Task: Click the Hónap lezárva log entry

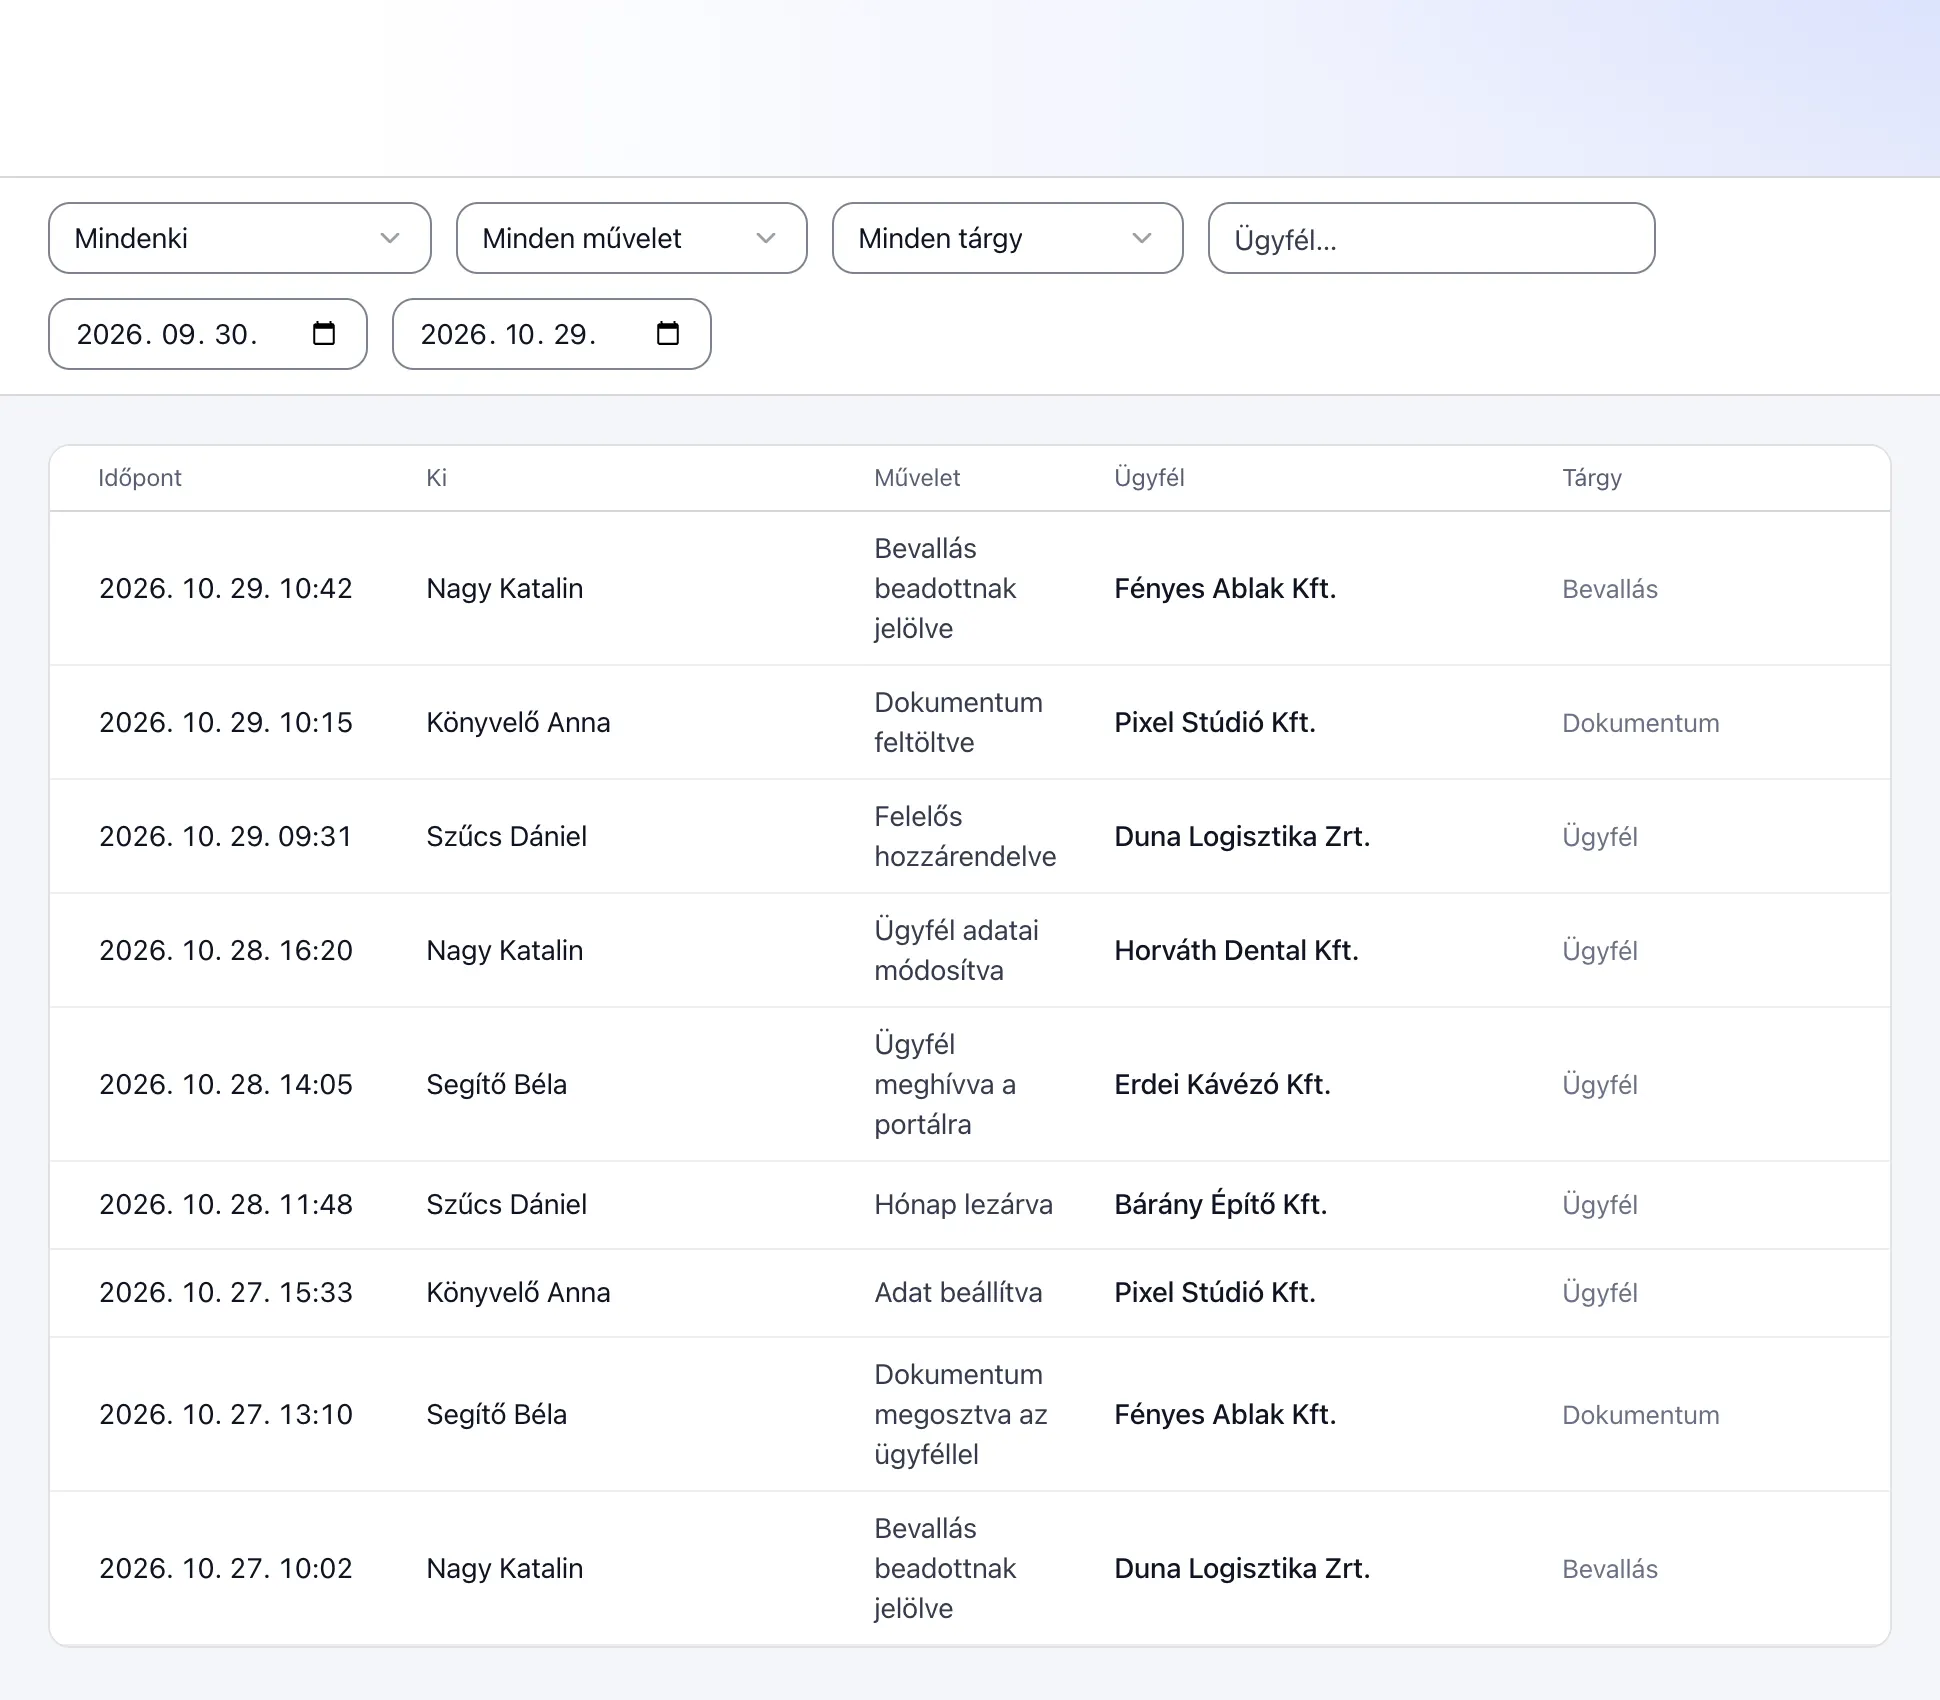Action: [x=963, y=1204]
